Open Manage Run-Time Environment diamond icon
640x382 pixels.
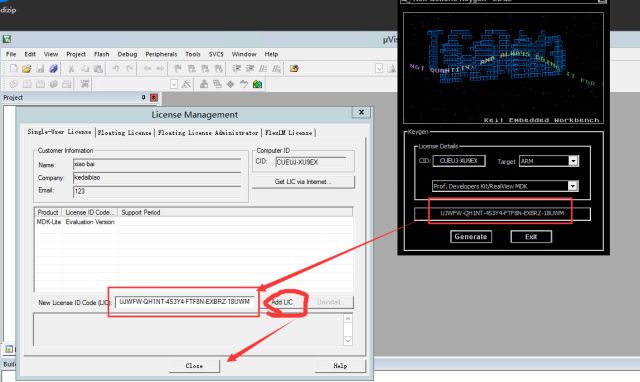point(231,84)
